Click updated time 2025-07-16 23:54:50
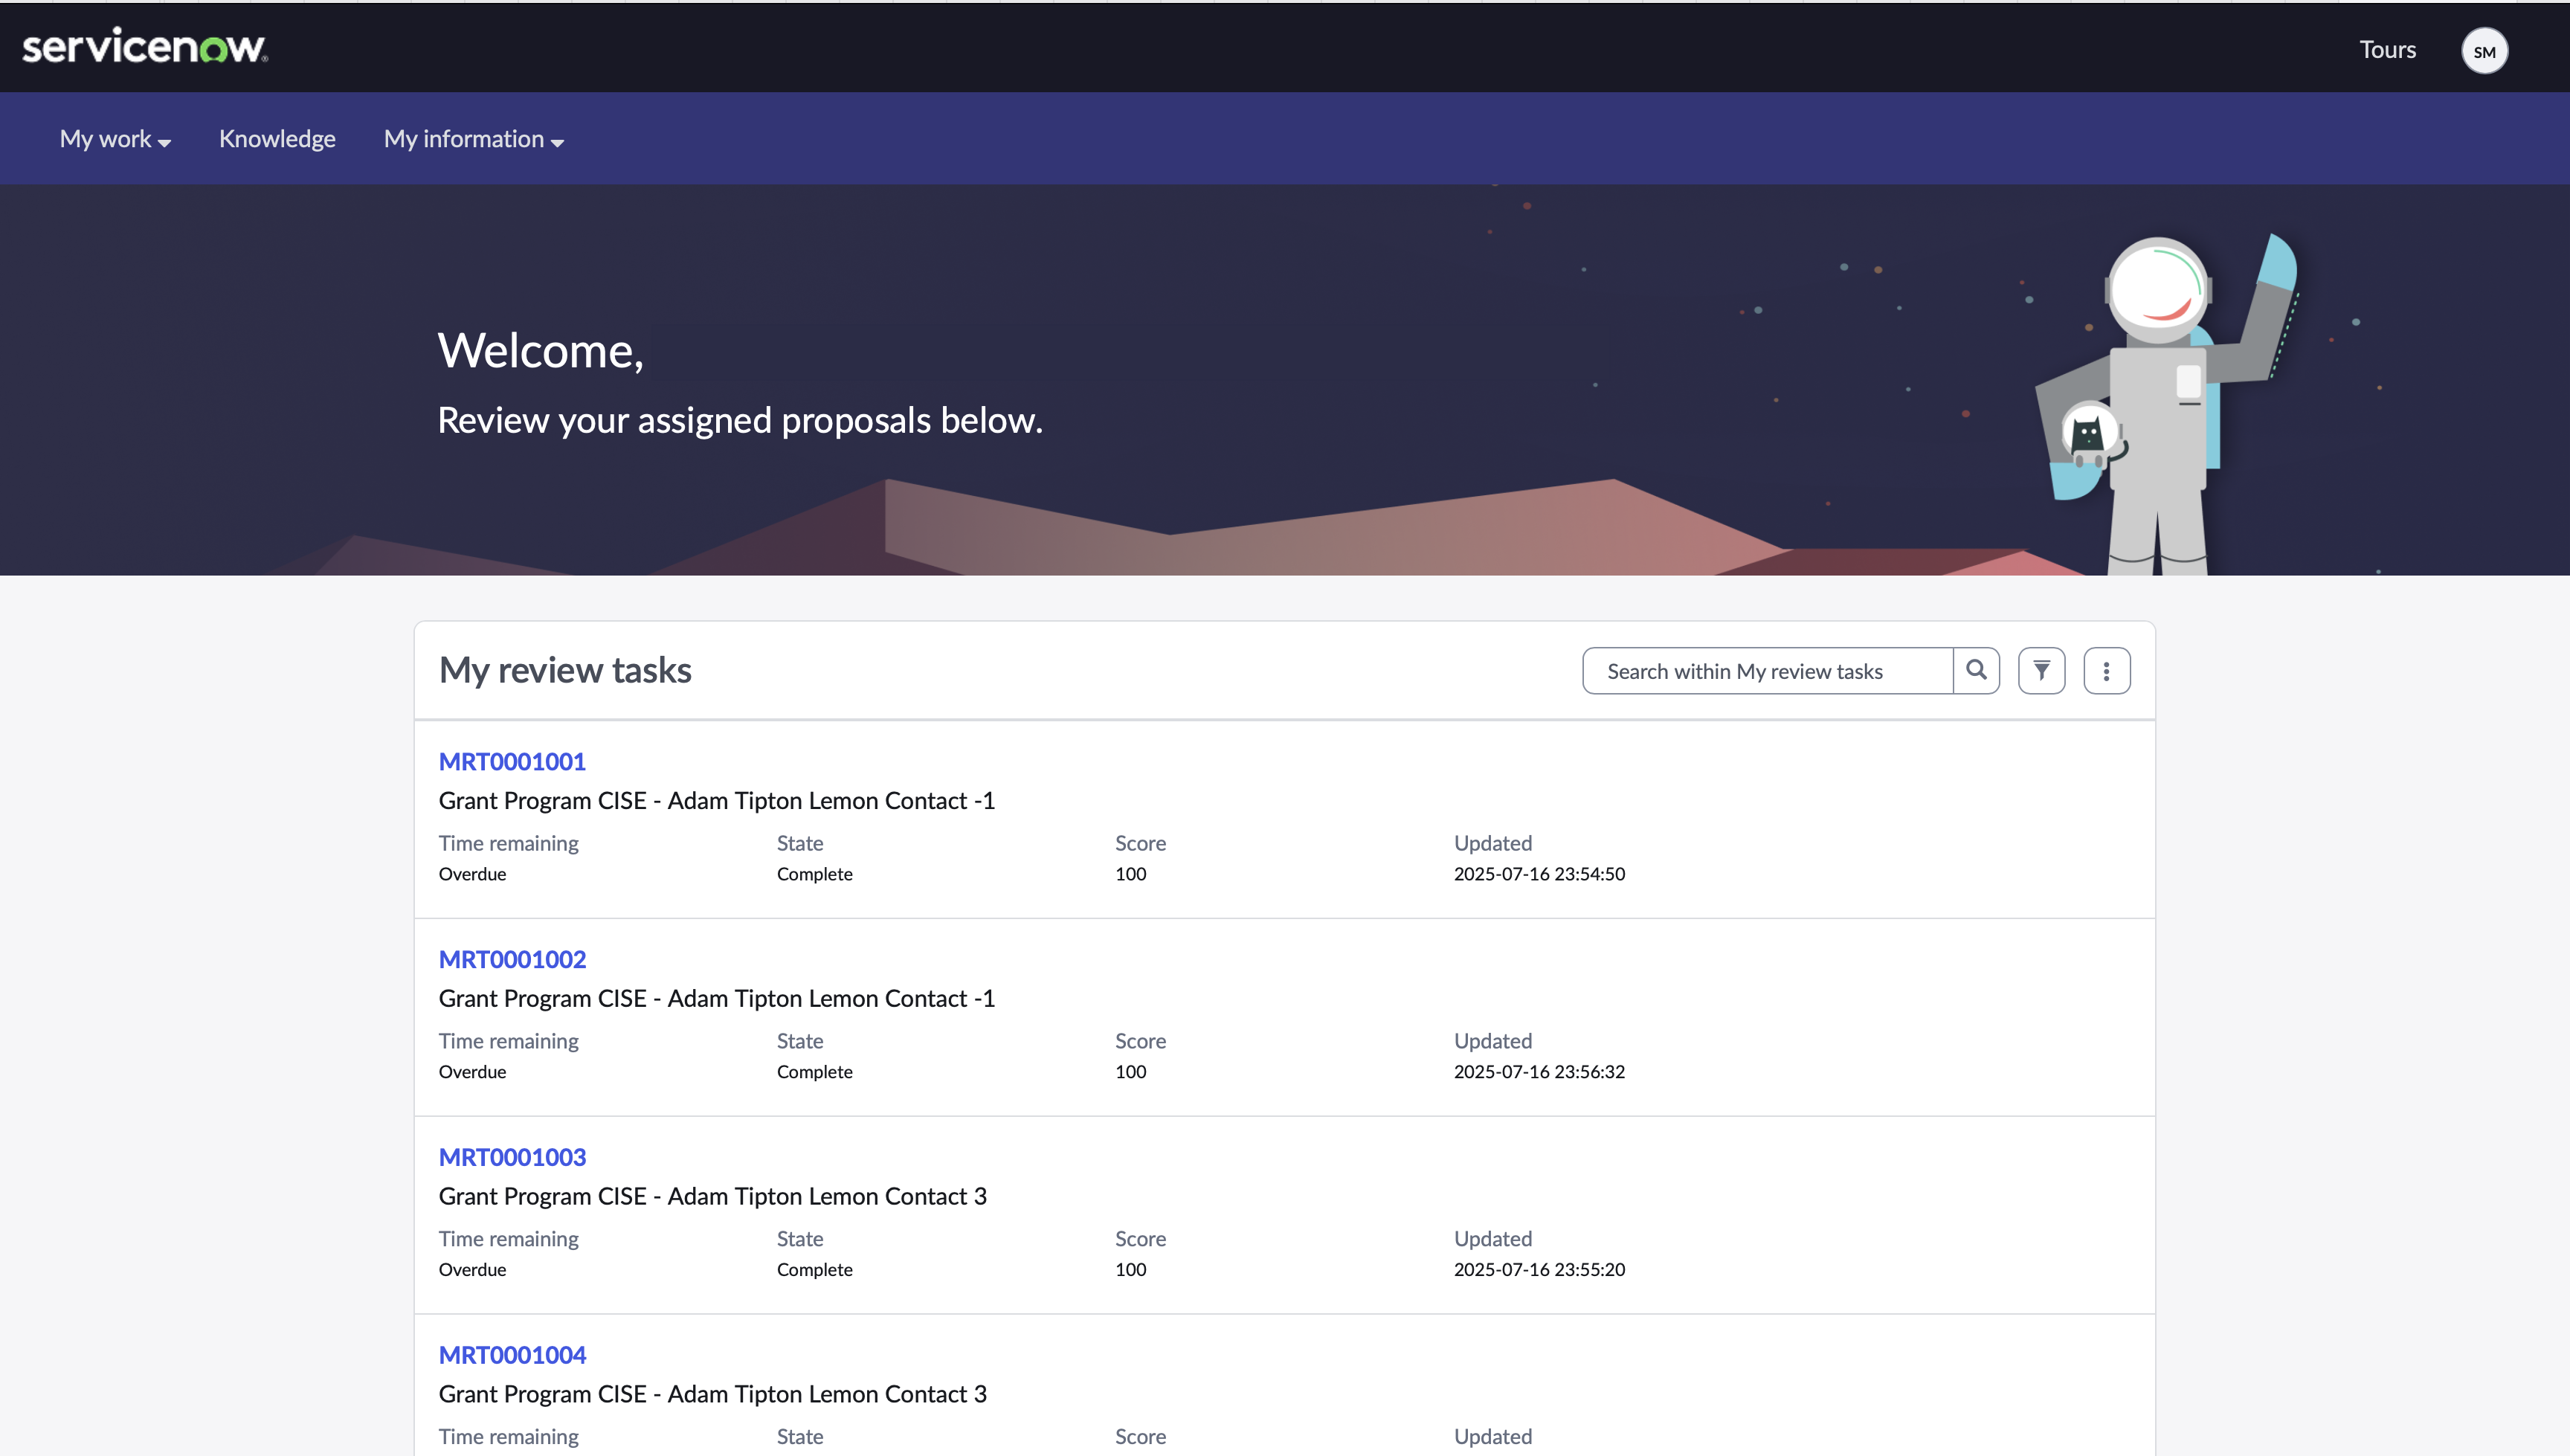2570x1456 pixels. coord(1539,874)
